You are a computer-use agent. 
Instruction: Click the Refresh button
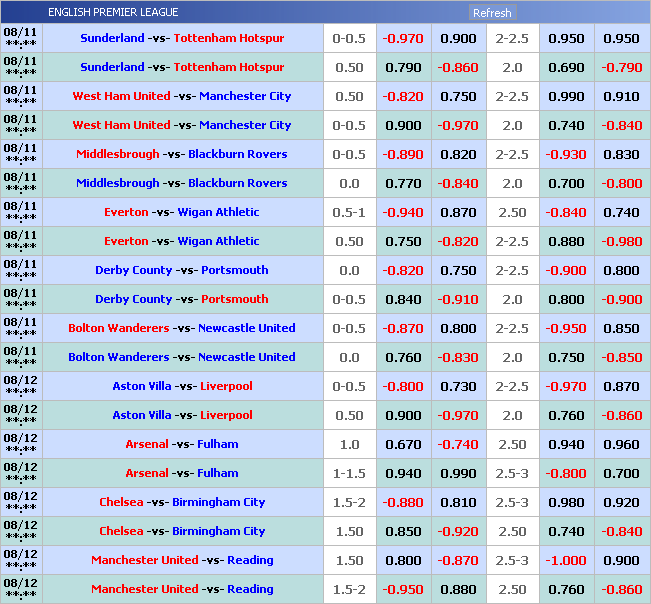492,13
